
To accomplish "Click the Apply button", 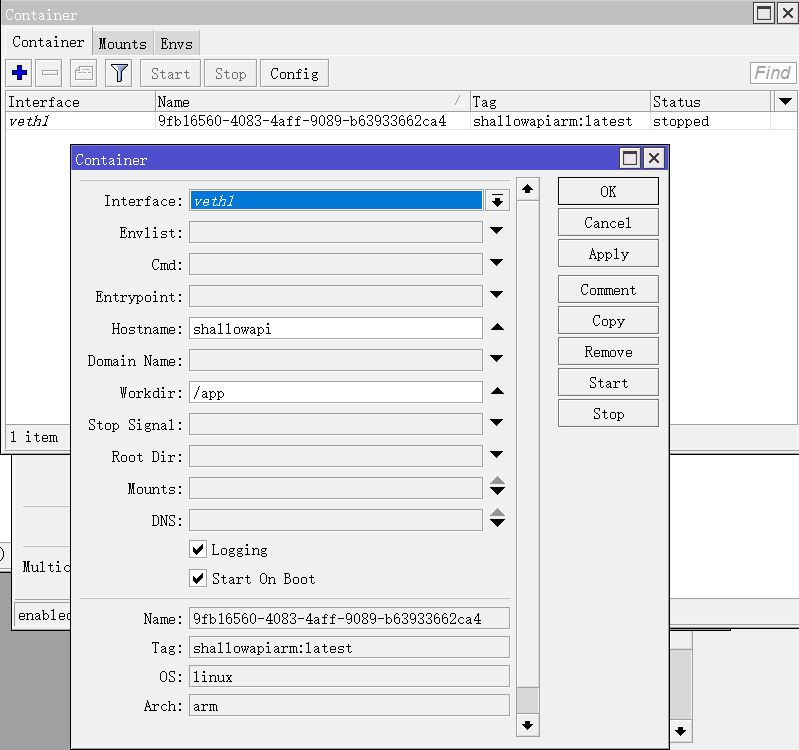I will 608,254.
